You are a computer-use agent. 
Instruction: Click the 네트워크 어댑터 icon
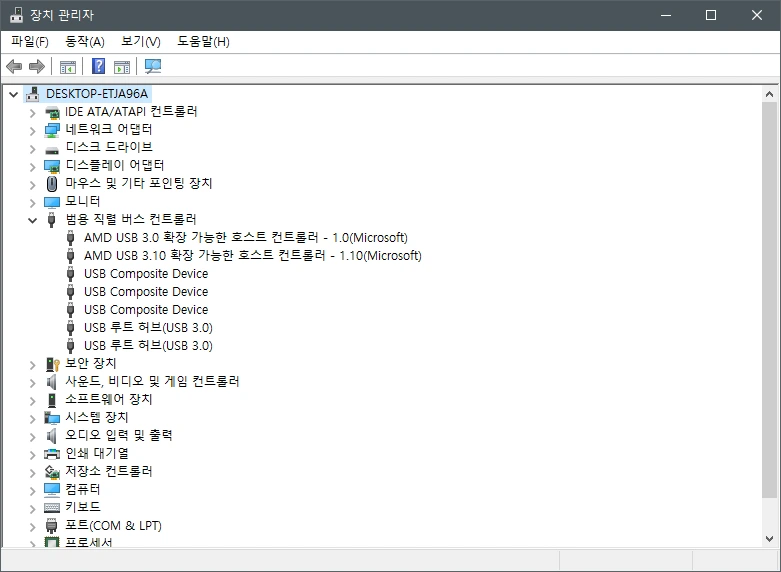[52, 130]
